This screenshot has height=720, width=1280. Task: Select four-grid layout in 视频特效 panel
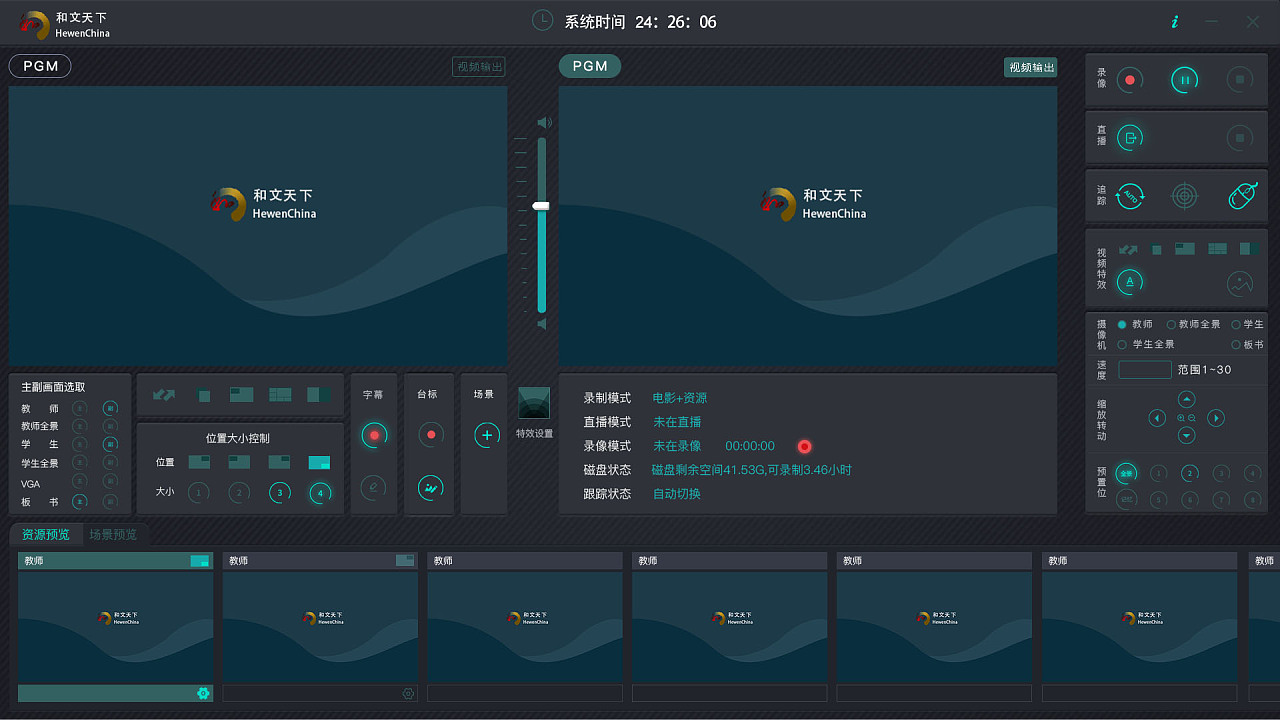point(1217,249)
